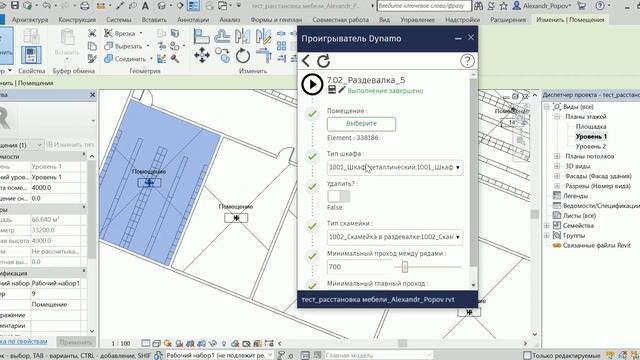Open the Autodesk App Store cart icon

click(582, 6)
